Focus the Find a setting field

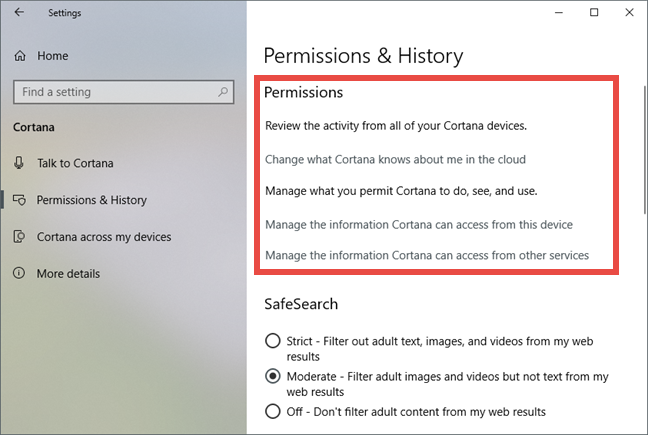click(124, 92)
